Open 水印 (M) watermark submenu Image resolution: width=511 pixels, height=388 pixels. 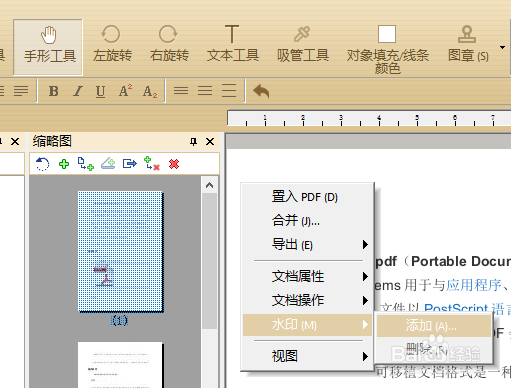tap(307, 325)
